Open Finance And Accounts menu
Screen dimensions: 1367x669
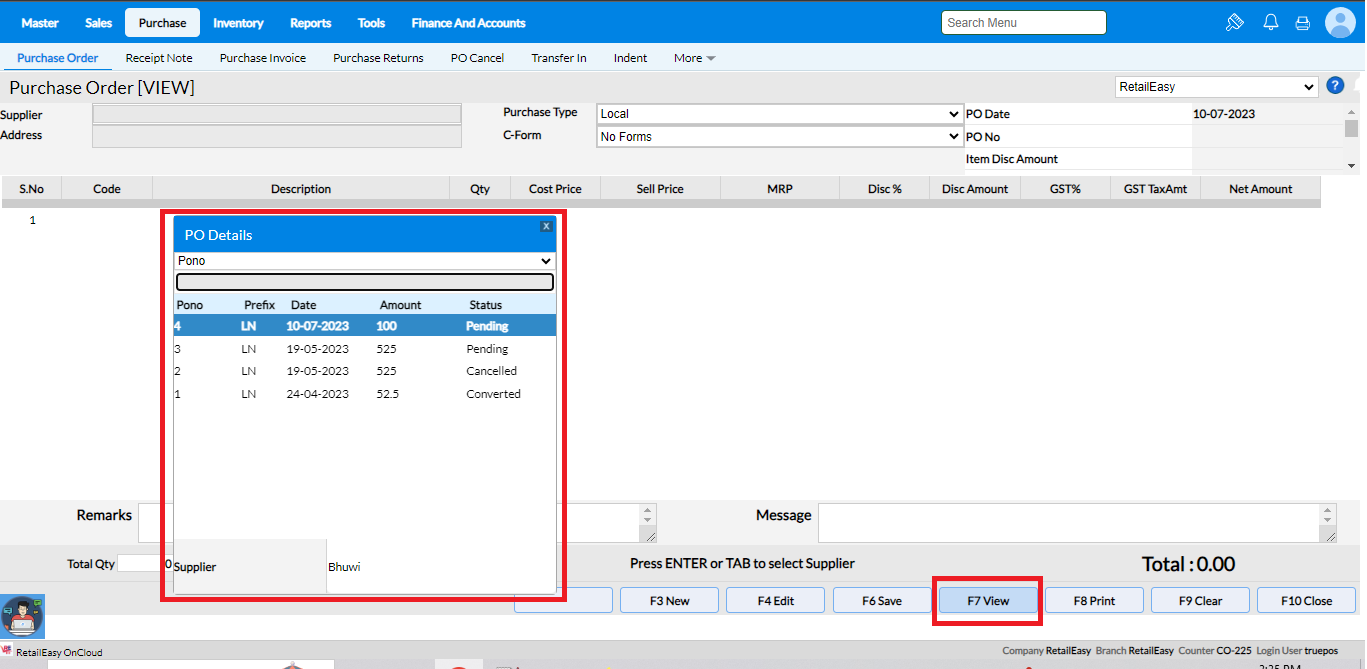point(468,23)
